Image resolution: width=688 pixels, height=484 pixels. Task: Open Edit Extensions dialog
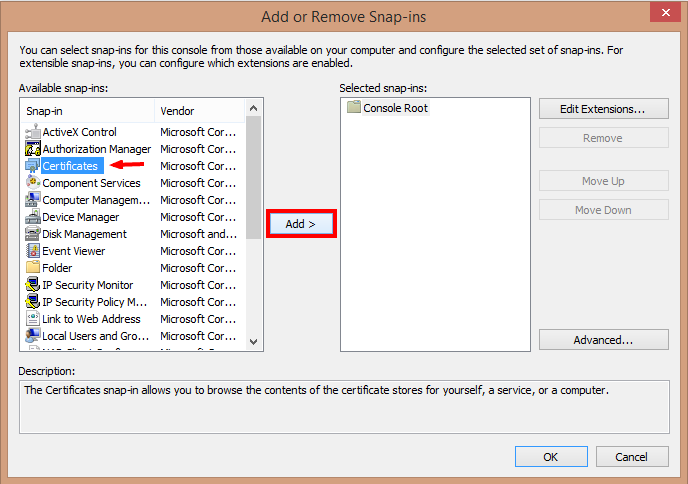pos(603,108)
